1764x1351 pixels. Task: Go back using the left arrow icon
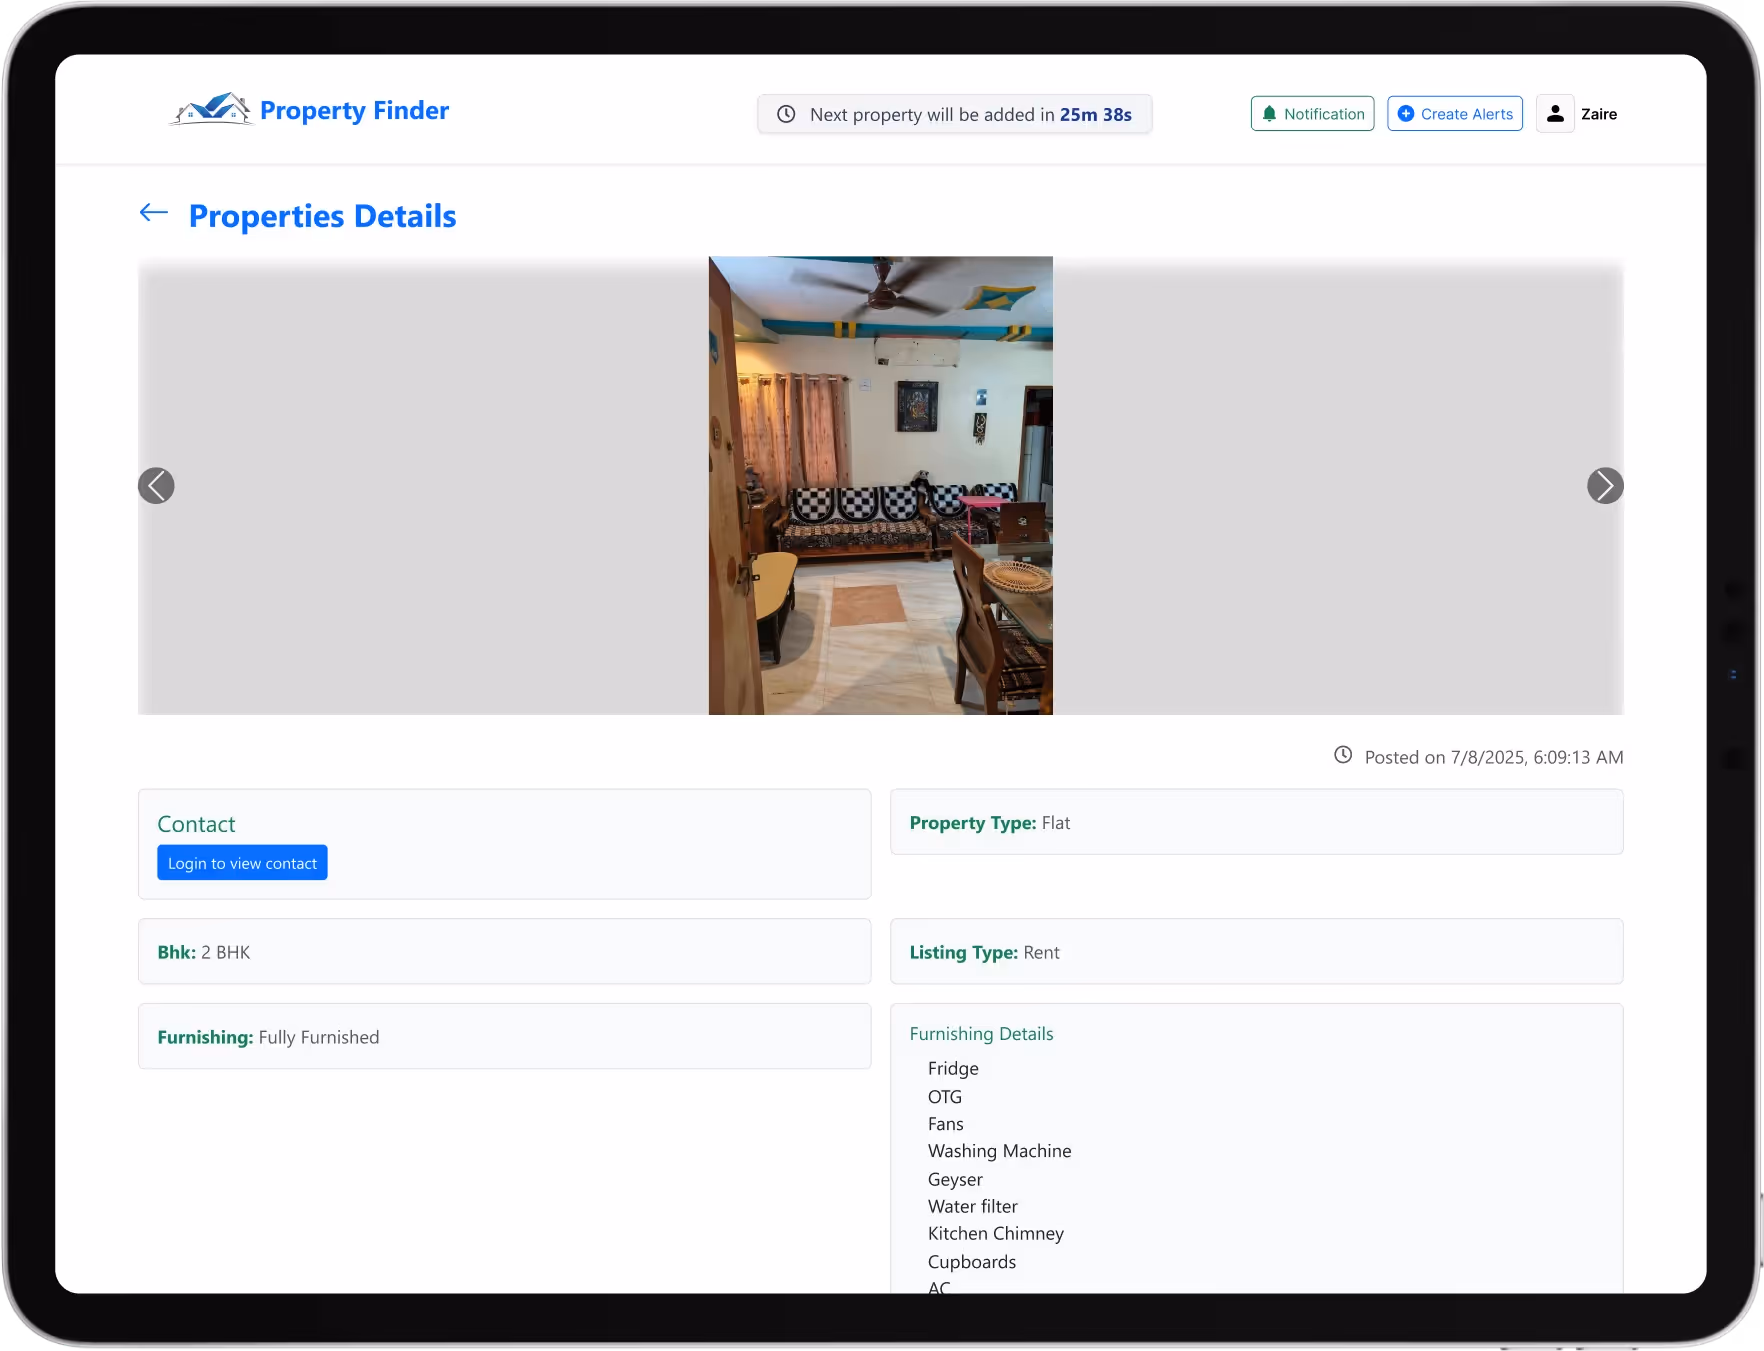[x=154, y=212]
